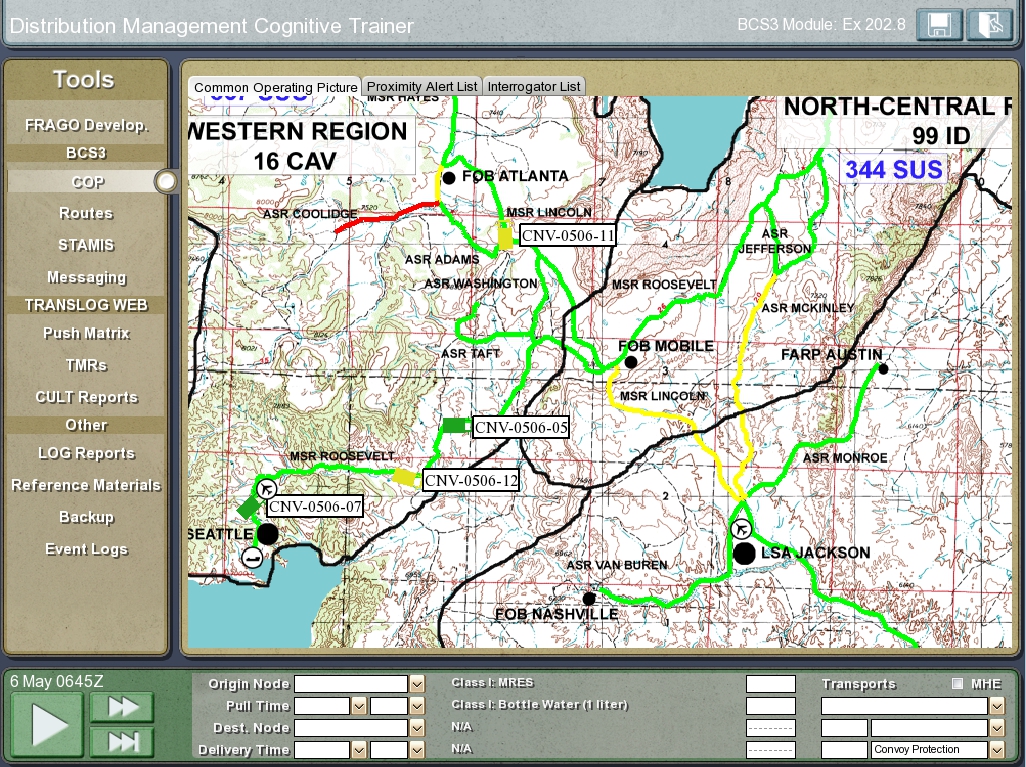Click the exit door icon
Image resolution: width=1026 pixels, height=767 pixels.
[x=989, y=25]
